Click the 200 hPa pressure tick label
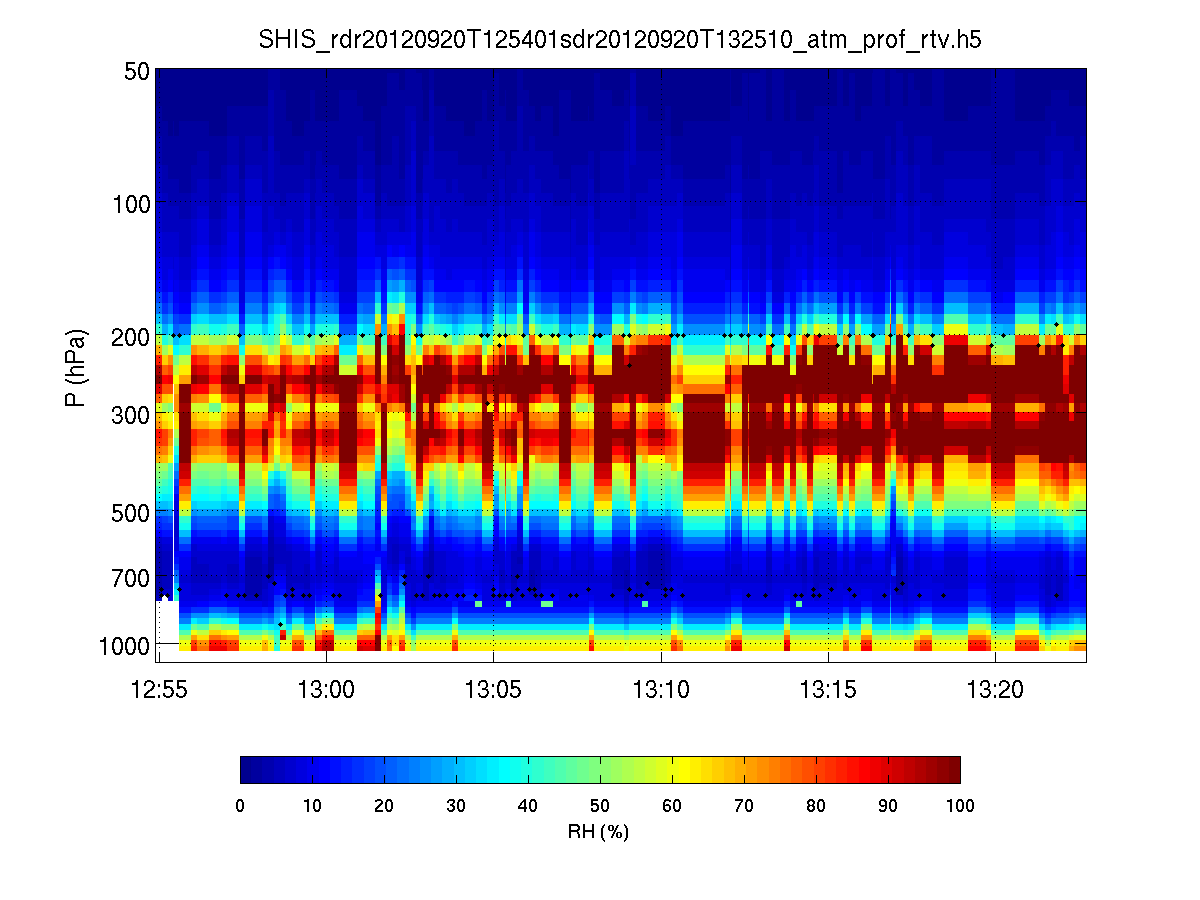 click(125, 336)
